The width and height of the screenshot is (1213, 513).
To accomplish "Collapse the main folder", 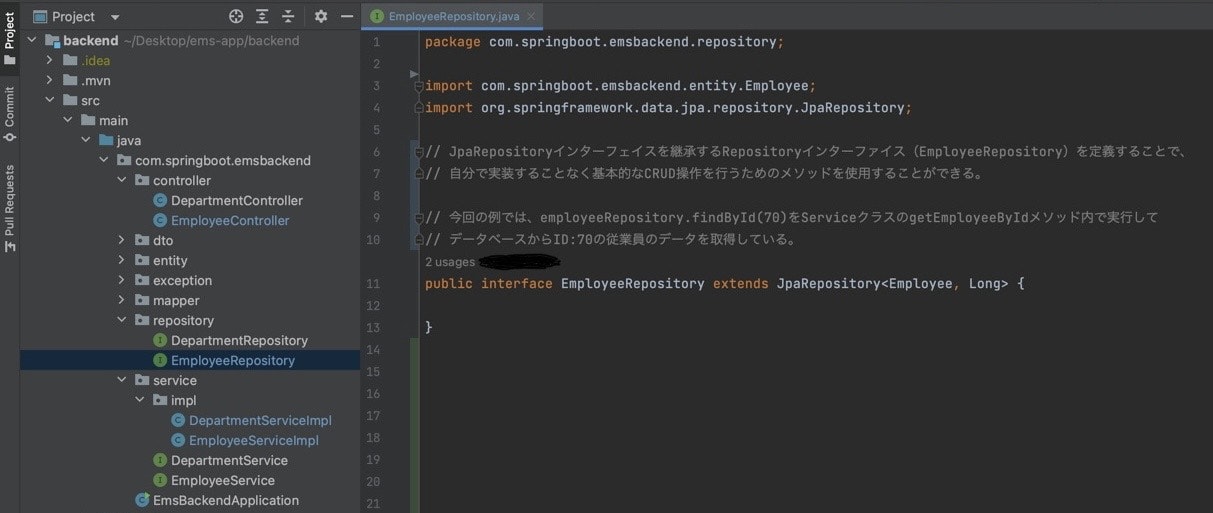I will (68, 120).
